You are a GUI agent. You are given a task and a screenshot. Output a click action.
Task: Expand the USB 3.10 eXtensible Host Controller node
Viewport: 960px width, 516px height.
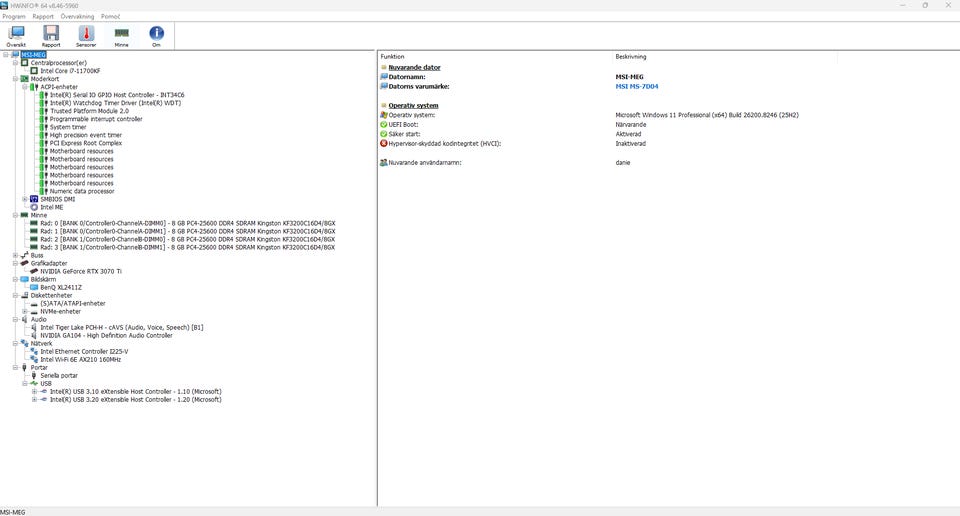[35, 391]
